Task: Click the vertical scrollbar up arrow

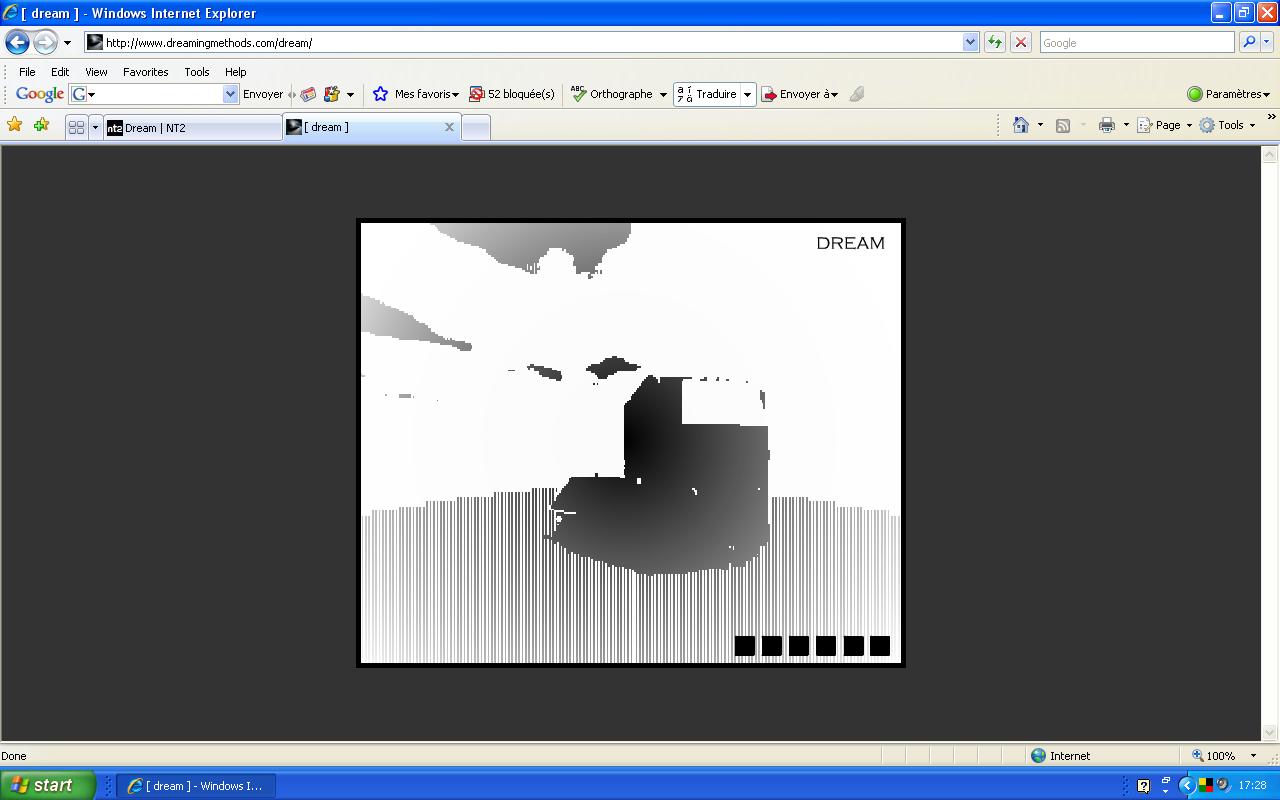Action: (x=1269, y=154)
